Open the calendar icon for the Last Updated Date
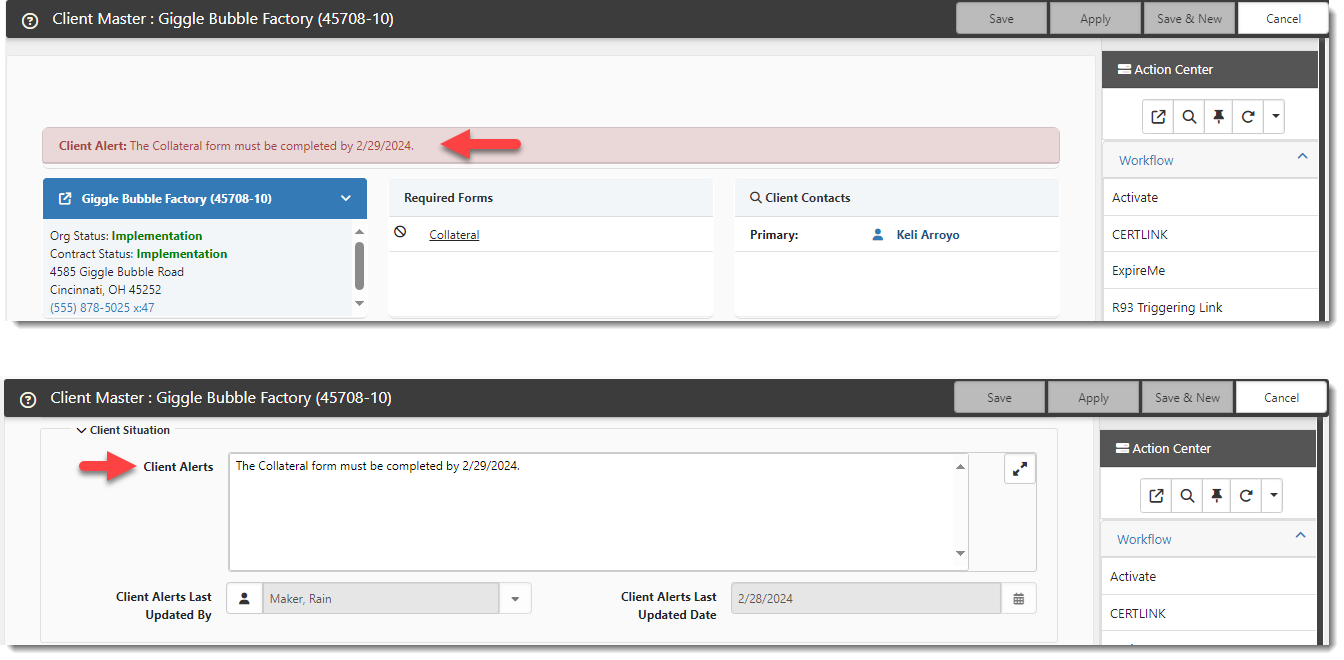This screenshot has width=1344, height=660. 1018,599
